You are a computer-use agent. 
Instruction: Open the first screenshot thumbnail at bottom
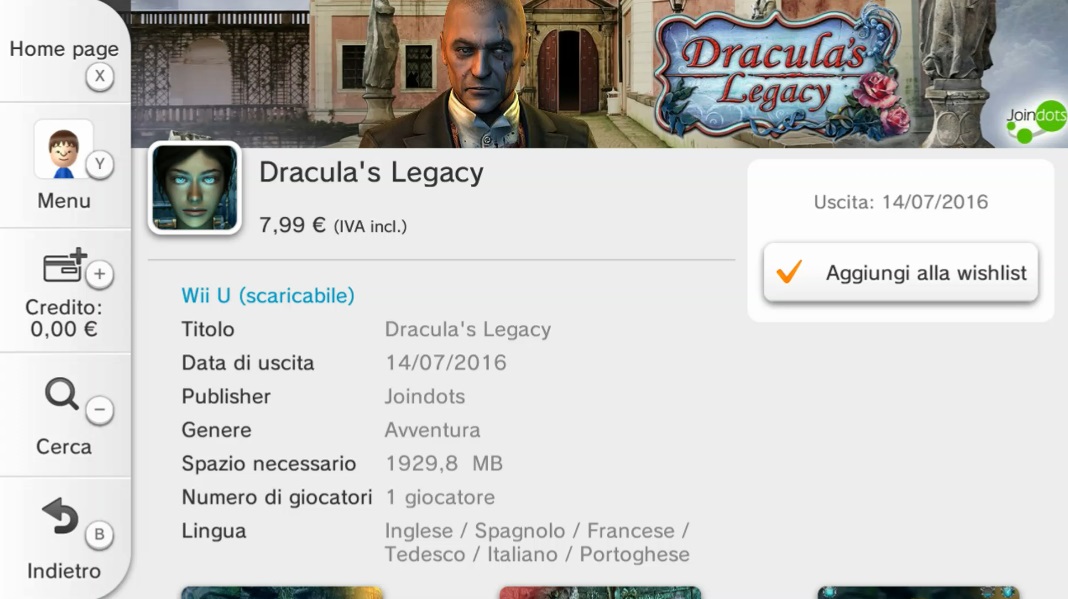point(282,592)
